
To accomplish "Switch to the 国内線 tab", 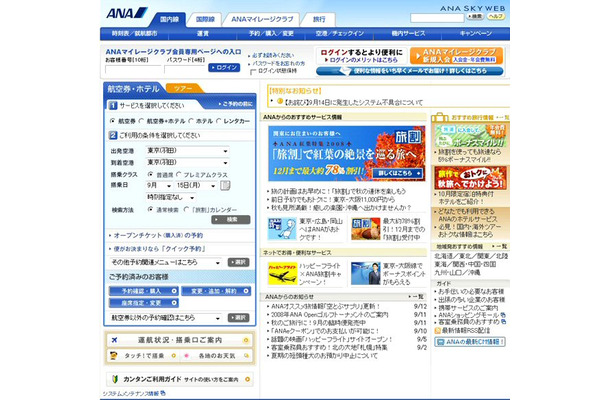I will click(x=169, y=19).
